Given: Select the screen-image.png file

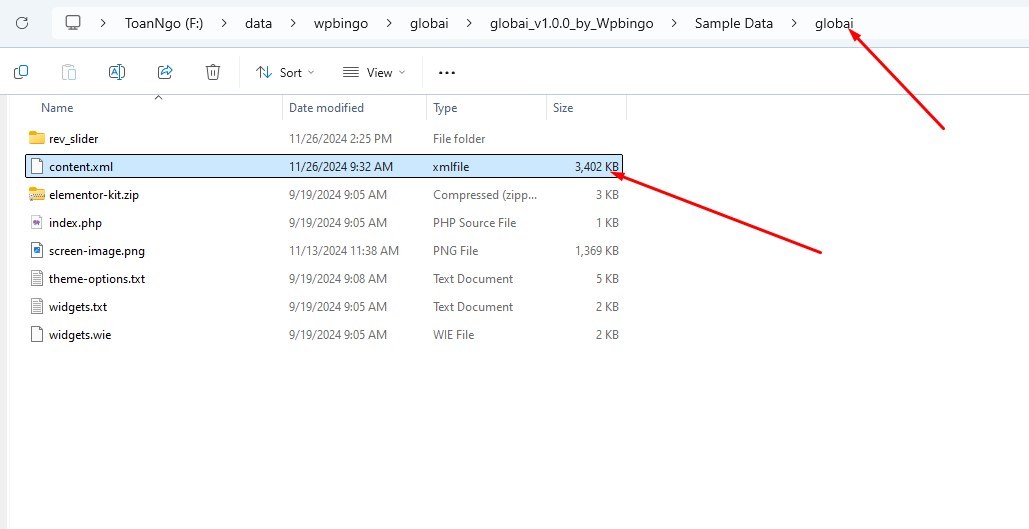Looking at the screenshot, I should [96, 251].
